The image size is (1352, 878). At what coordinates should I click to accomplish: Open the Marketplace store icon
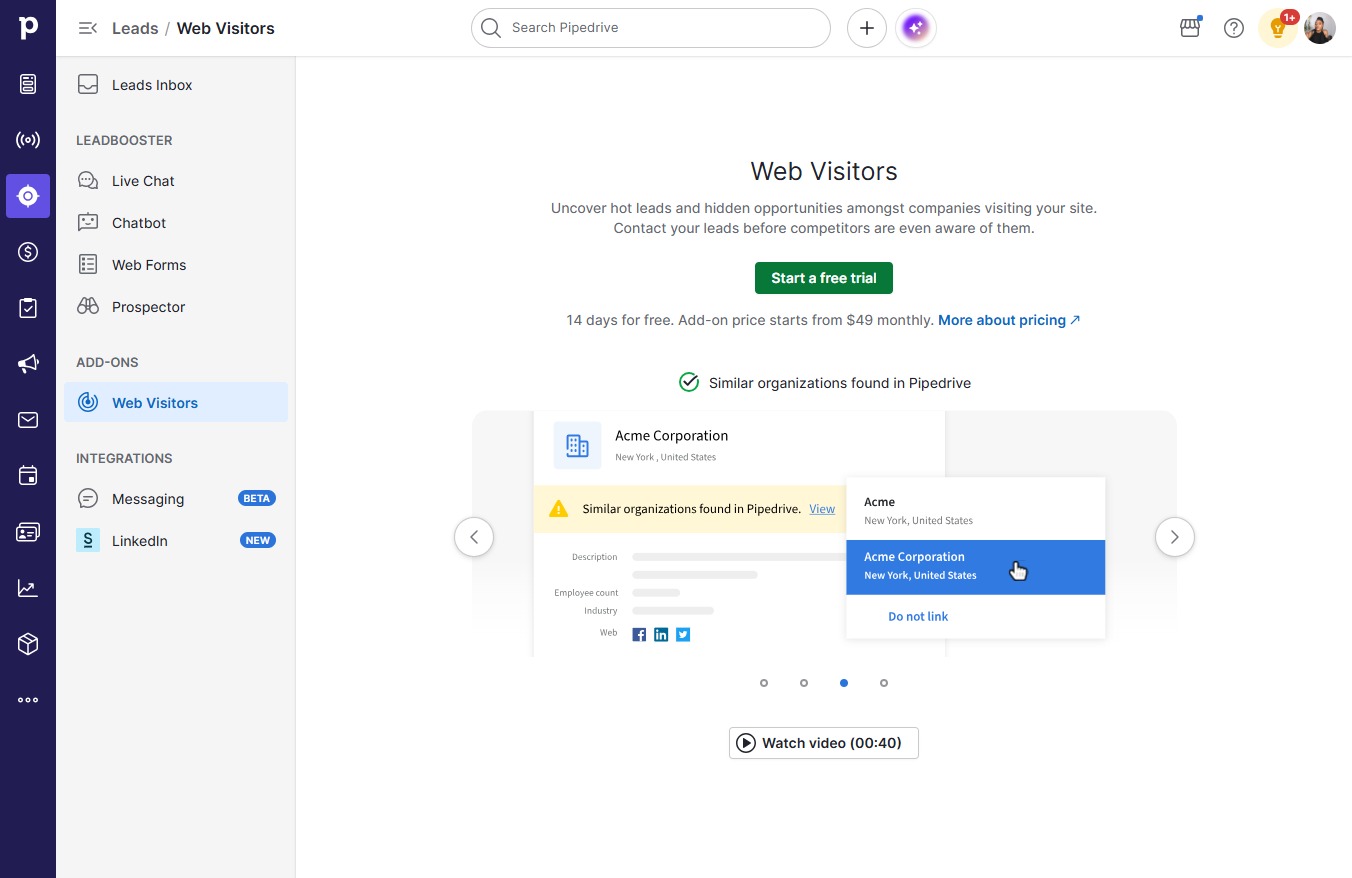pos(1190,28)
